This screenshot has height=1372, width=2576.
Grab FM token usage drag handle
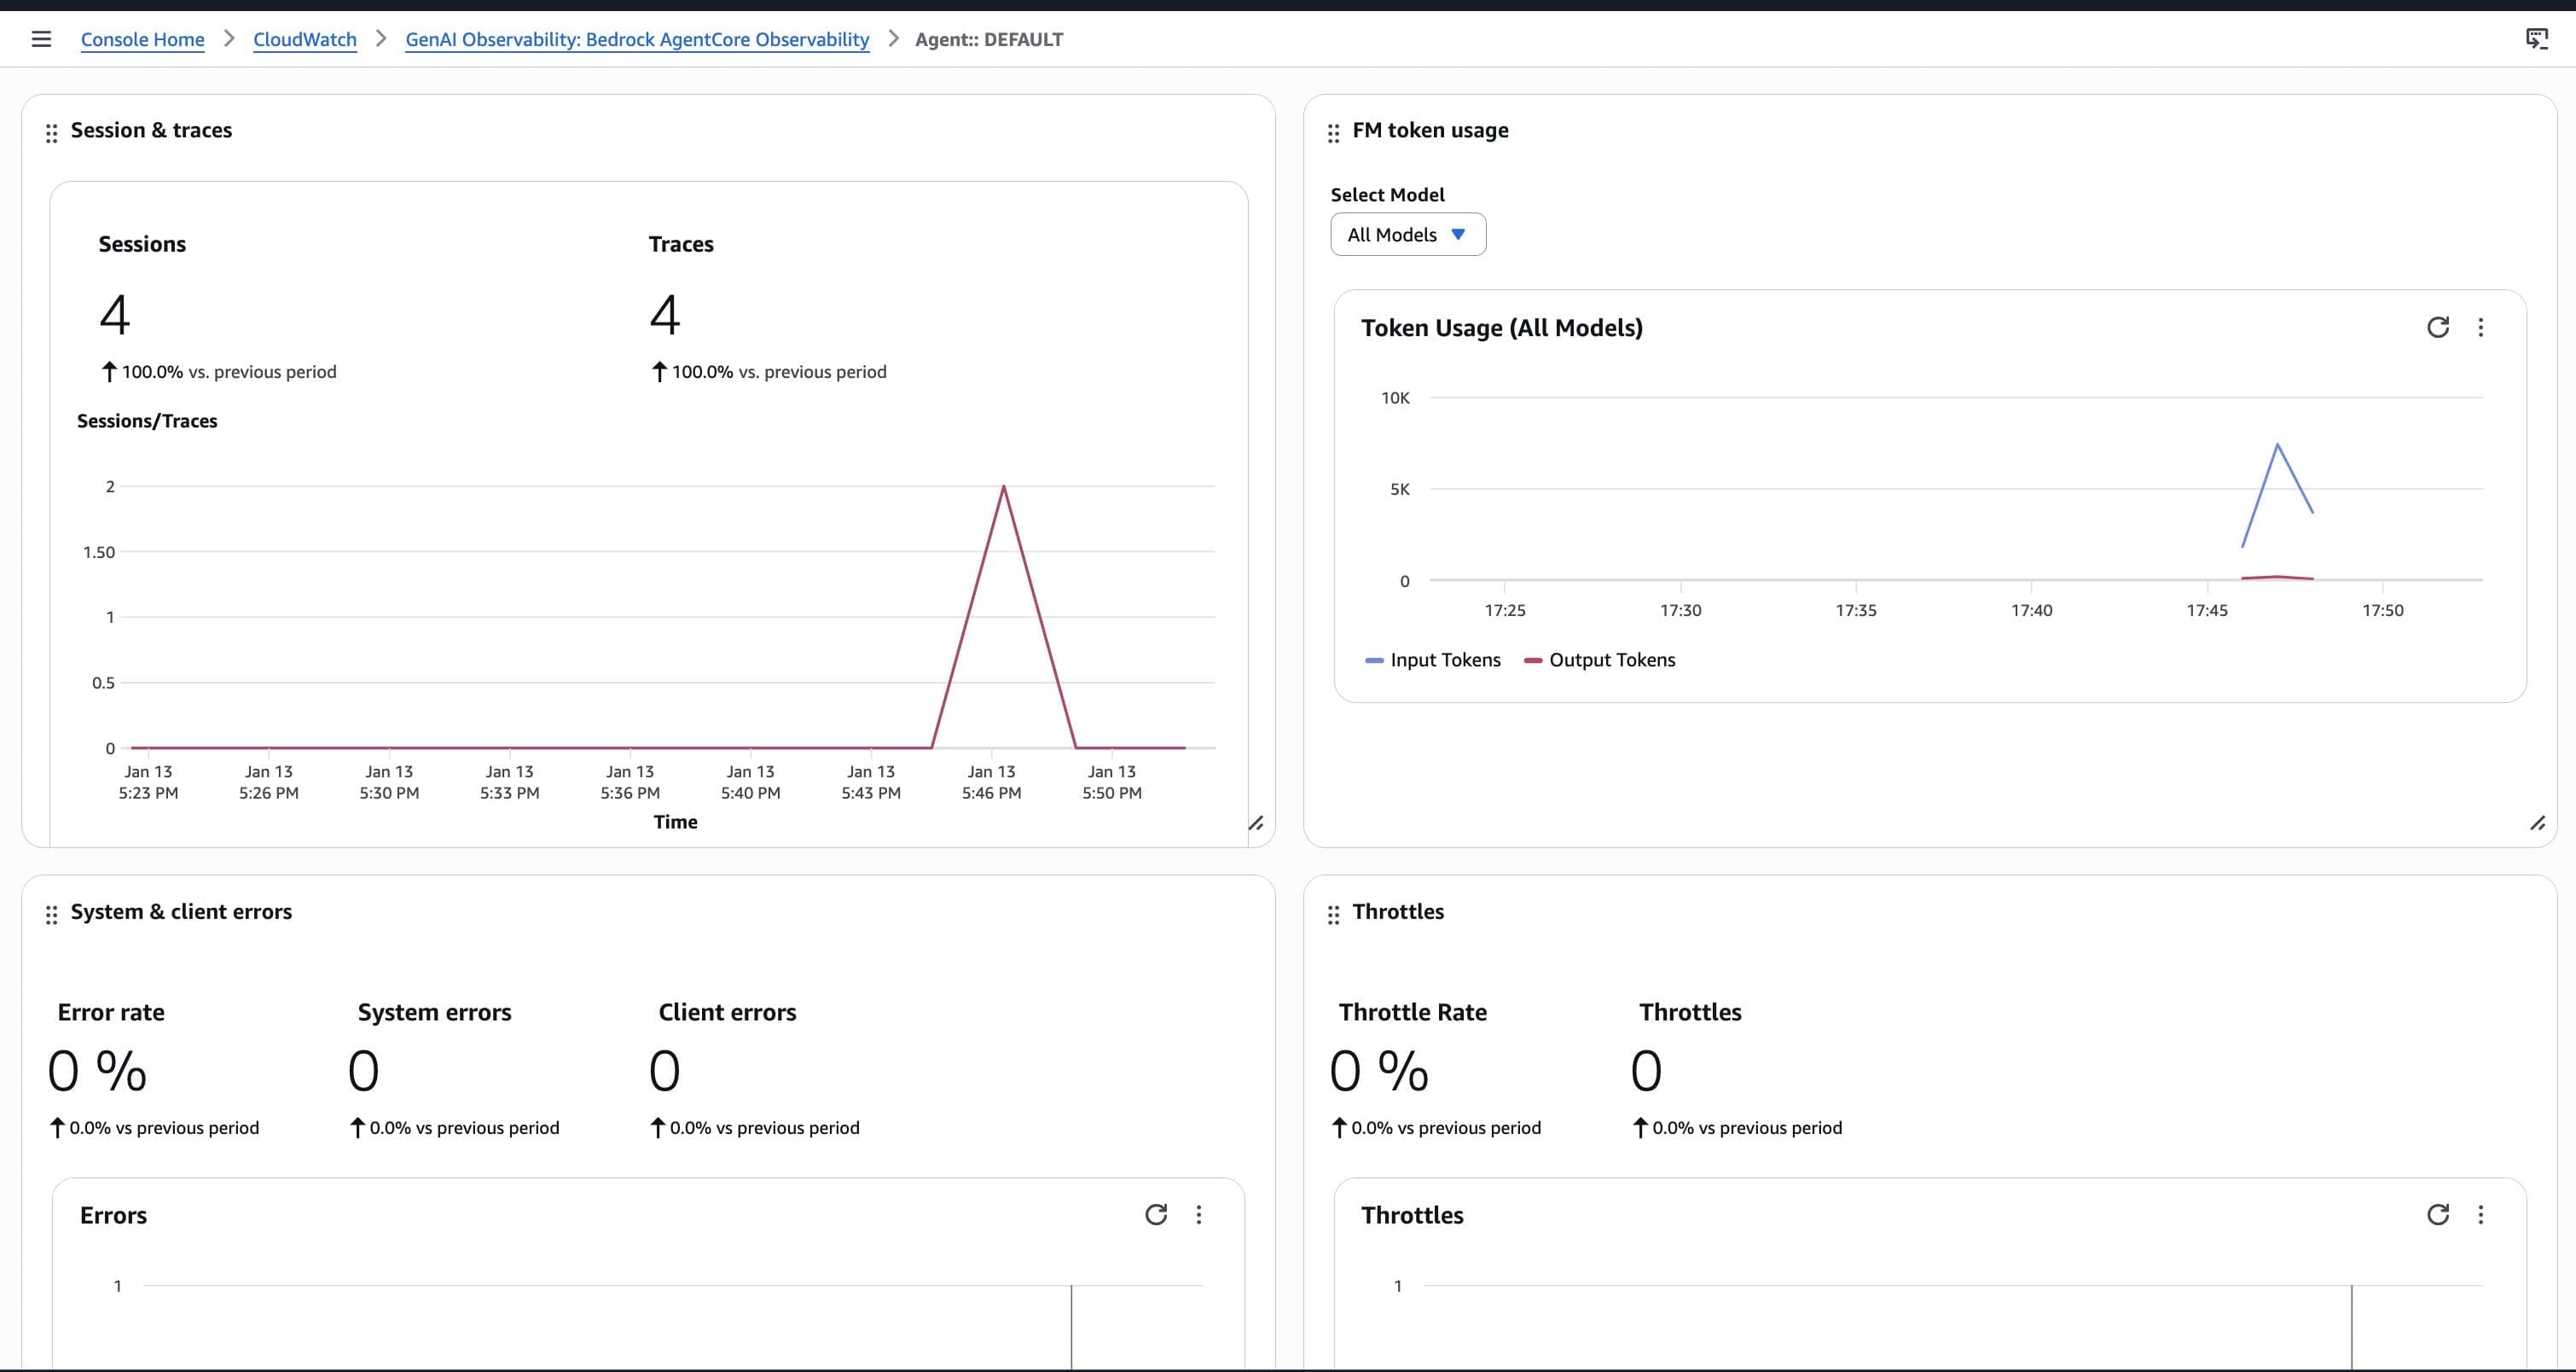[1333, 132]
